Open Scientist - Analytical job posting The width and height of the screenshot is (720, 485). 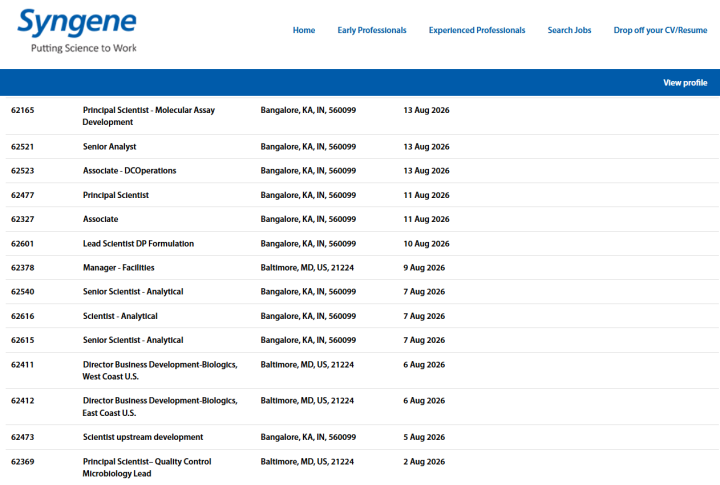click(120, 316)
